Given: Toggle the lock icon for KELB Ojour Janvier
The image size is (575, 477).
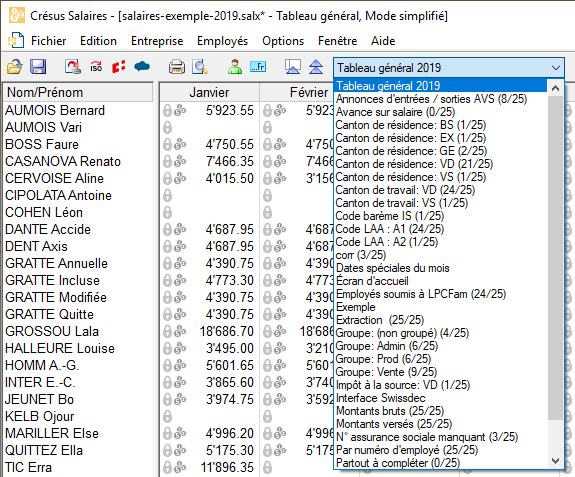Looking at the screenshot, I should (168, 417).
